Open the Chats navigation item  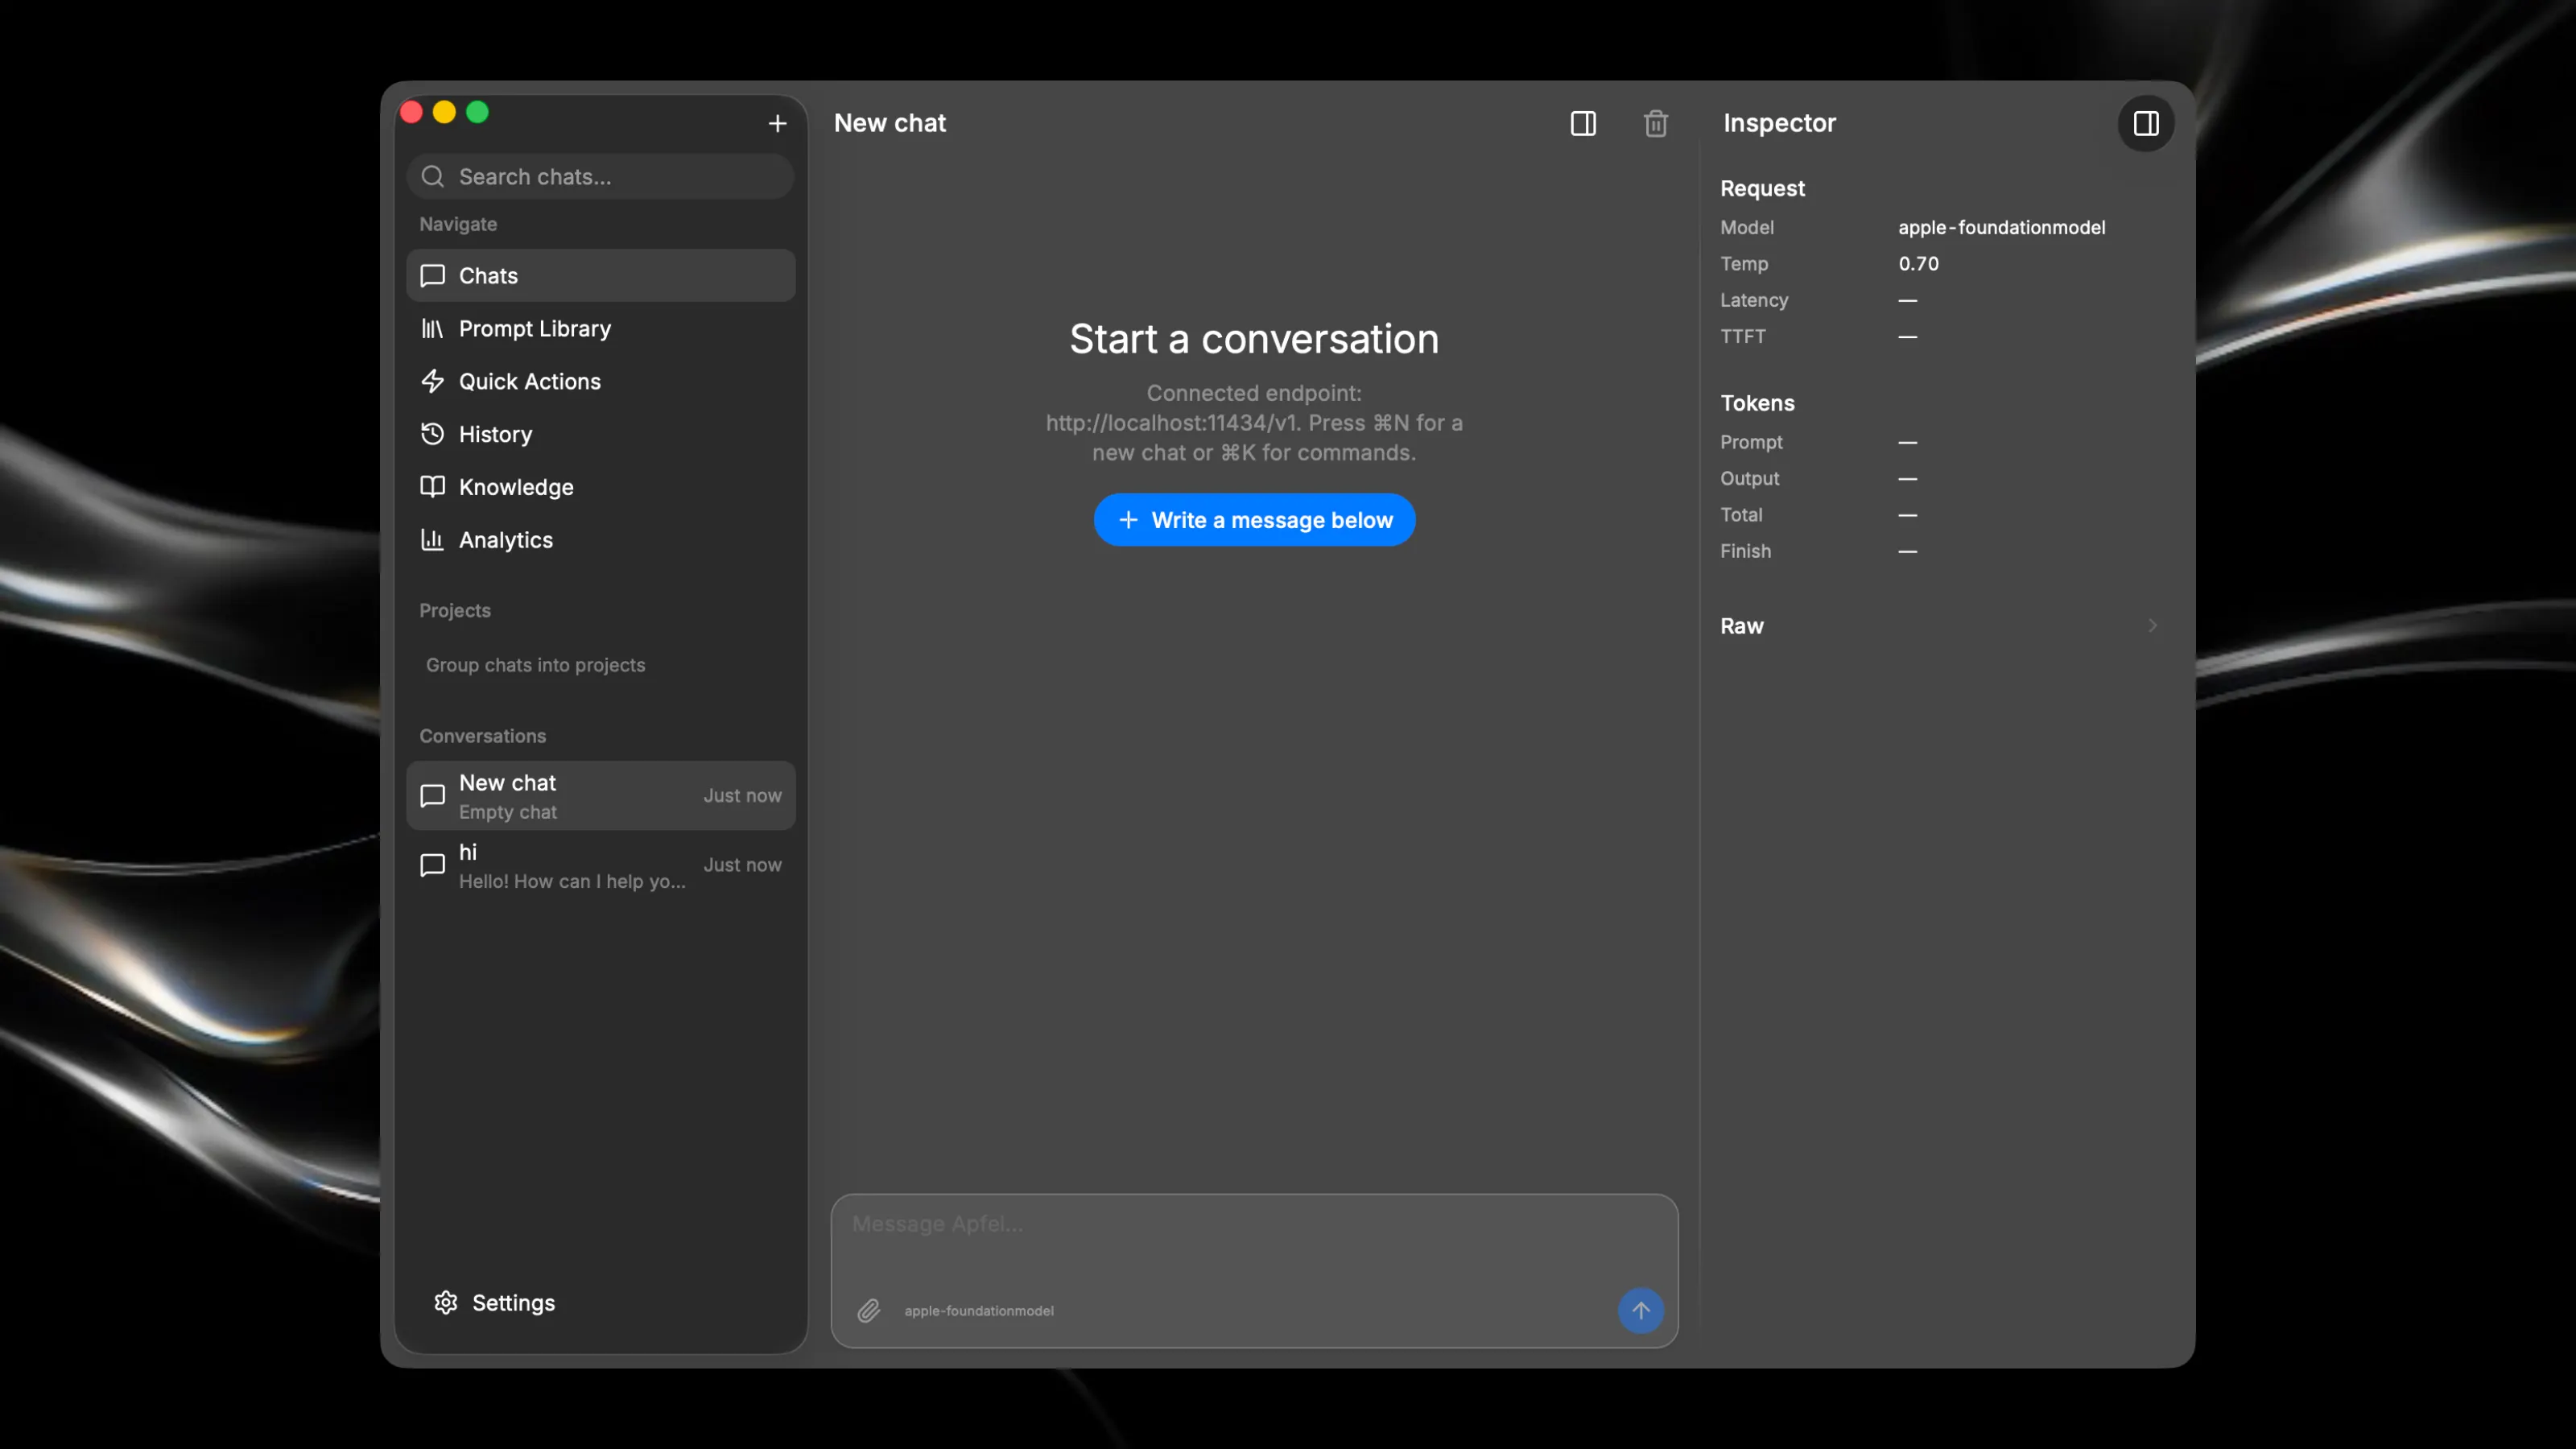pyautogui.click(x=601, y=275)
